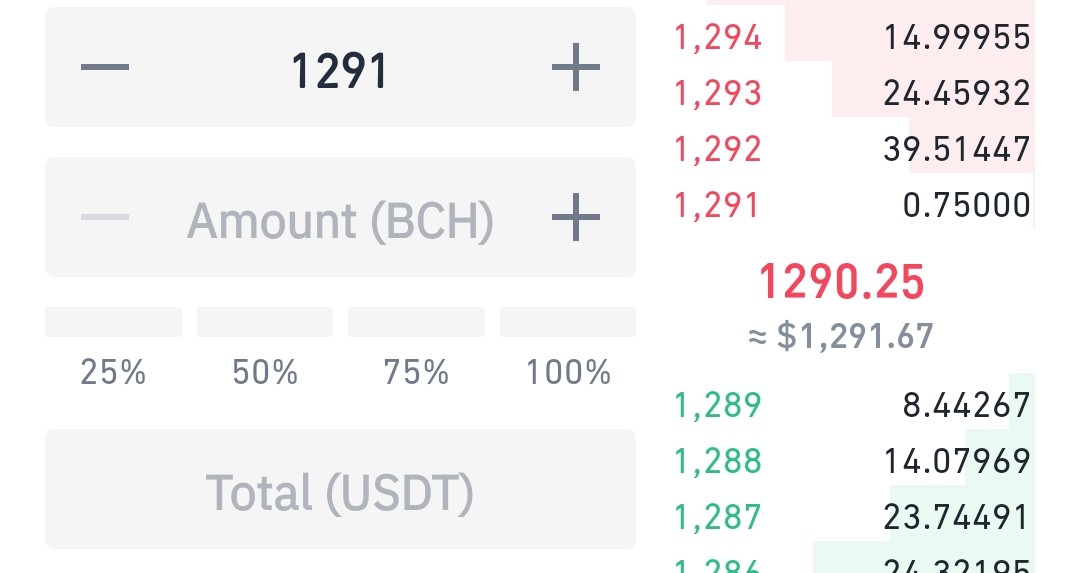This screenshot has width=1080, height=573.
Task: Click the ≈ $1,291.67 converted price
Action: coord(841,336)
